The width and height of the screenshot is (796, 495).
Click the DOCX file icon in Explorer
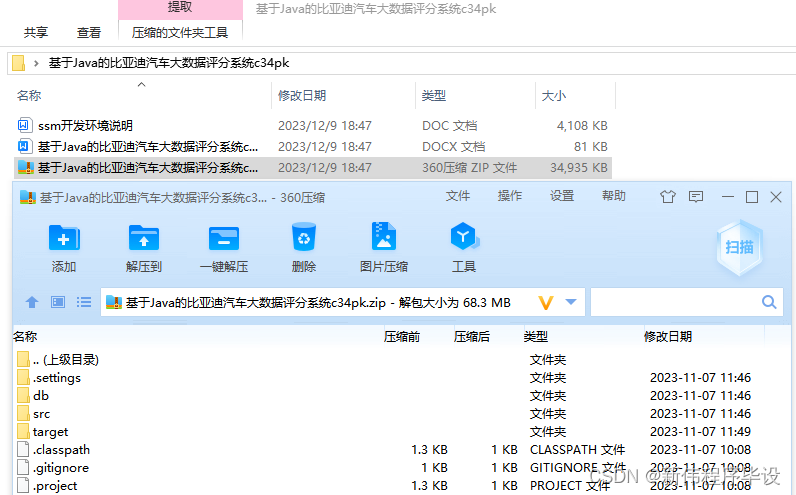[x=24, y=146]
